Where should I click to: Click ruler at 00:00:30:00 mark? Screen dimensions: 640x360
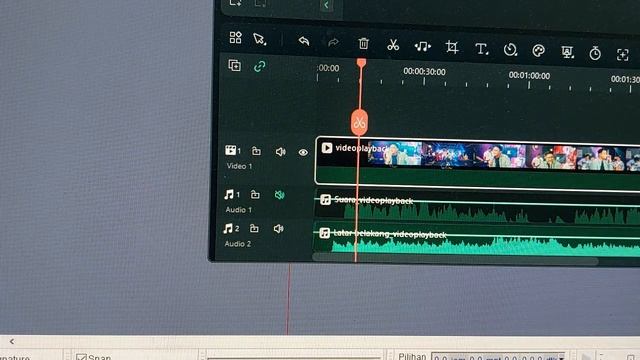click(424, 72)
